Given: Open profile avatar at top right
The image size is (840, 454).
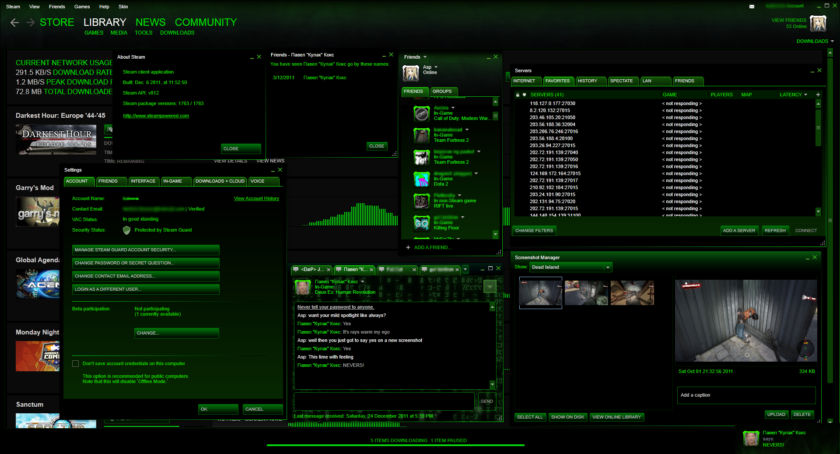Looking at the screenshot, I should (x=818, y=24).
